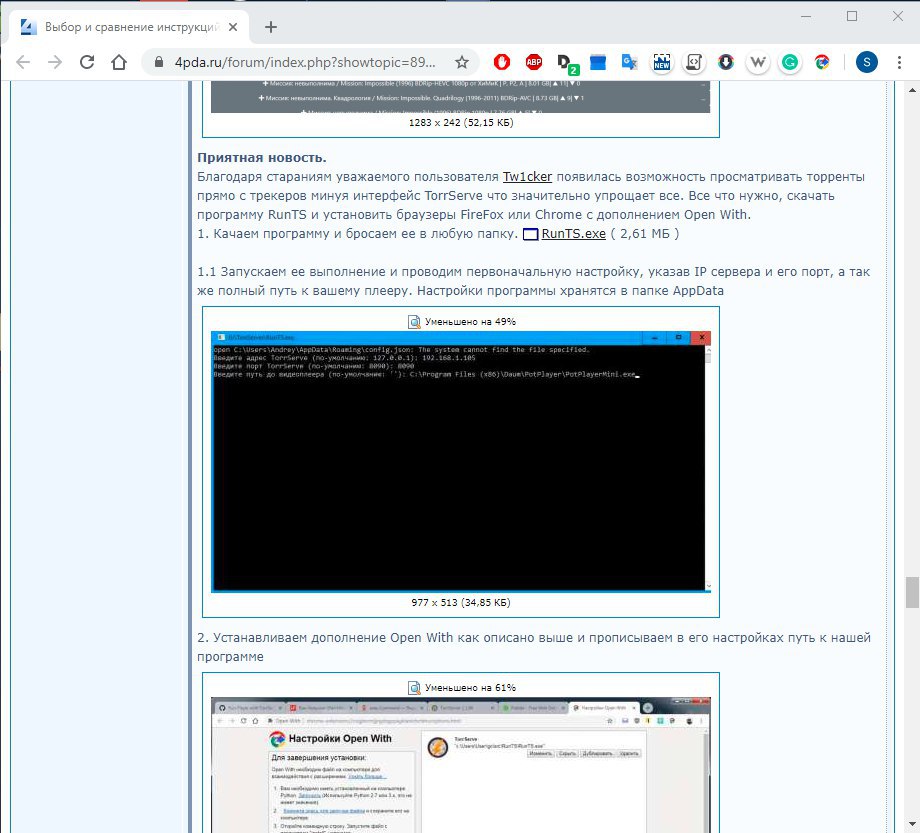The image size is (920, 833).
Task: Click the 'Уменьшено на 49%' label
Action: 470,321
